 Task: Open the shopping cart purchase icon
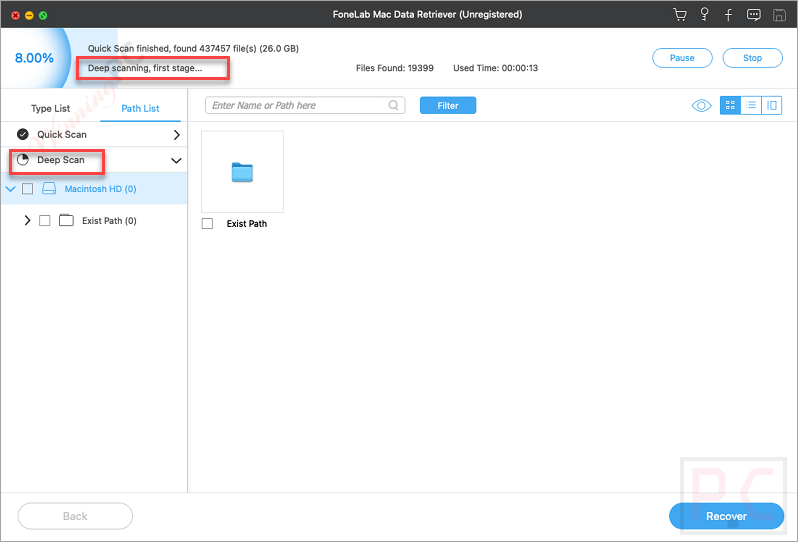click(680, 14)
